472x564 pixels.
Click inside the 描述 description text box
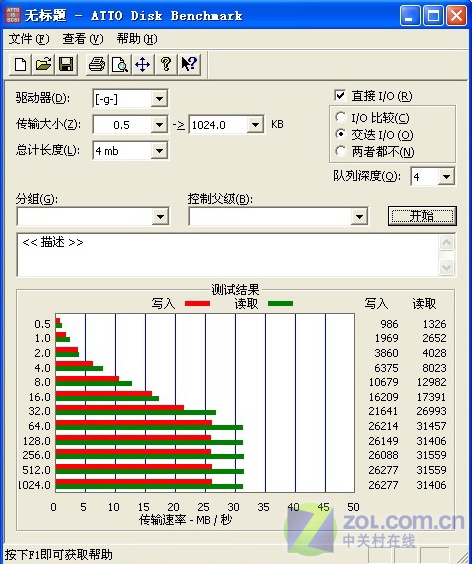tap(228, 255)
